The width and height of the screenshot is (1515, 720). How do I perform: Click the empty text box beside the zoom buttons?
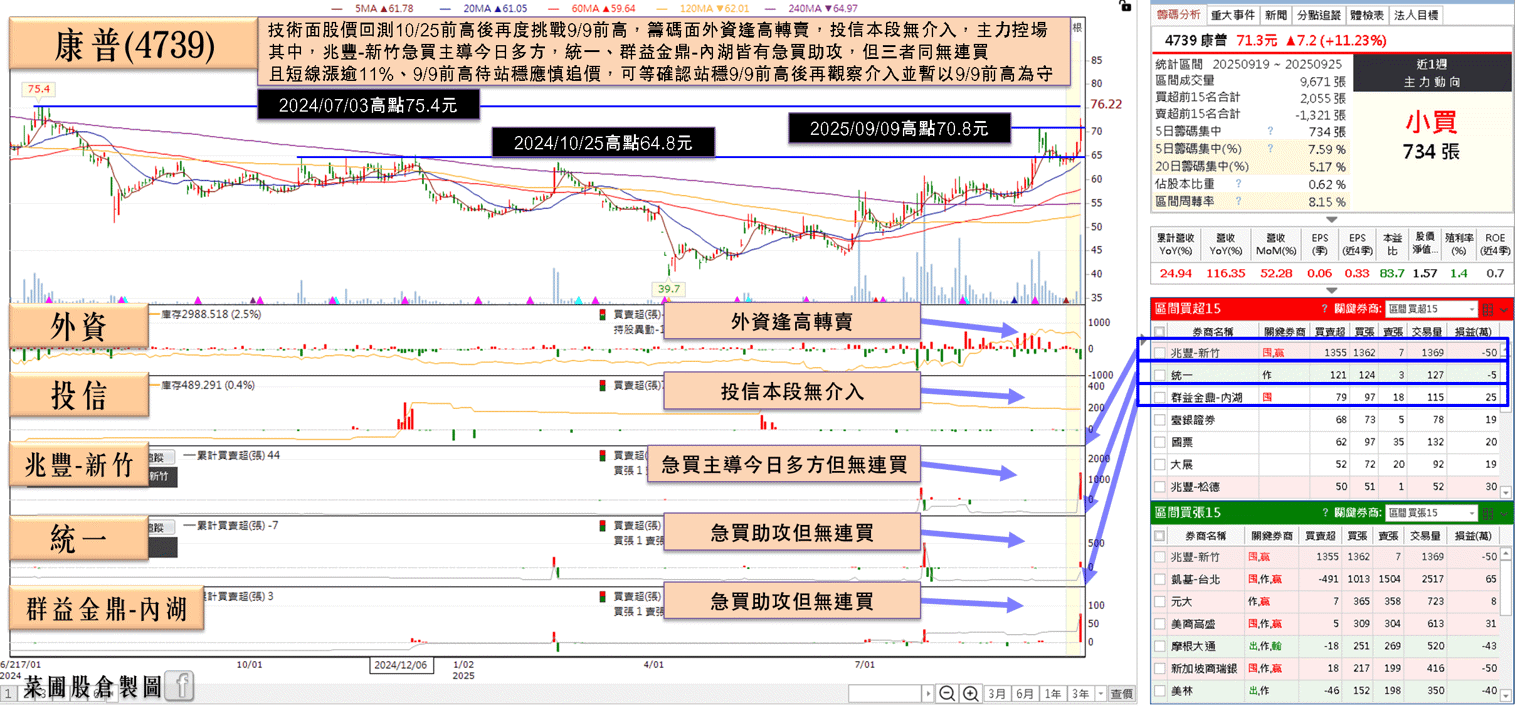coord(885,693)
